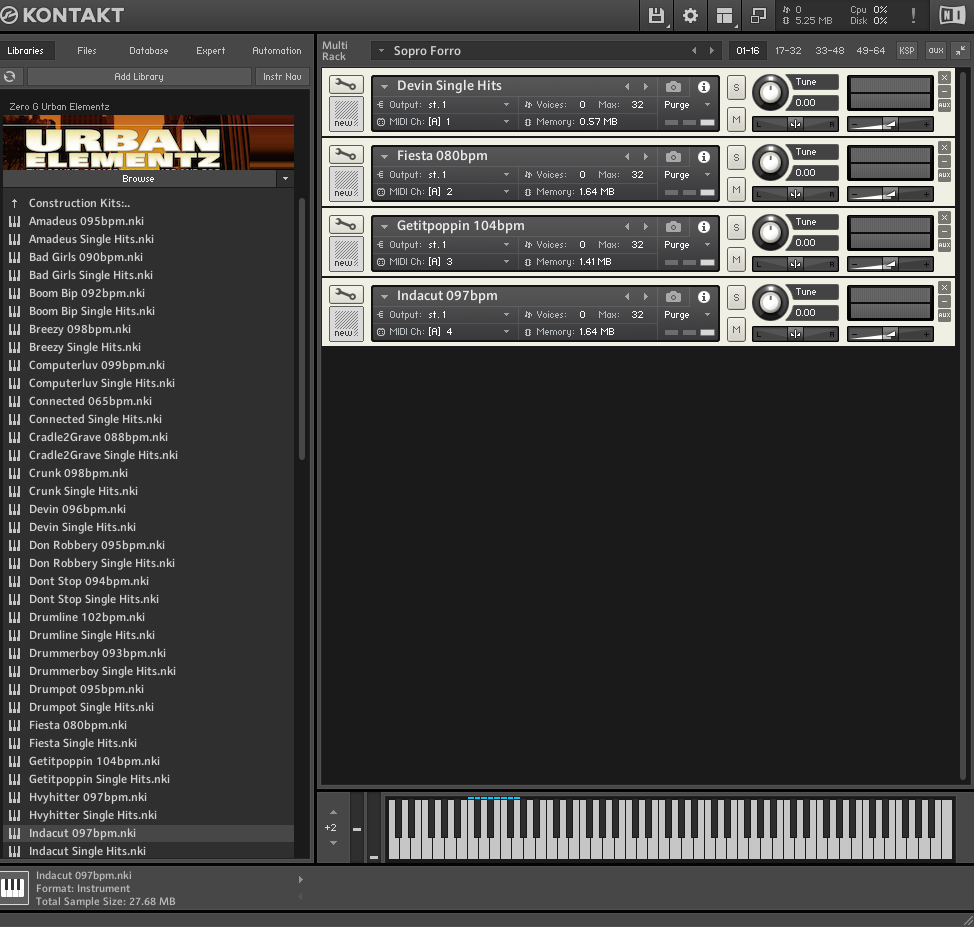Show rack page 49-64
The image size is (974, 927).
[x=870, y=51]
